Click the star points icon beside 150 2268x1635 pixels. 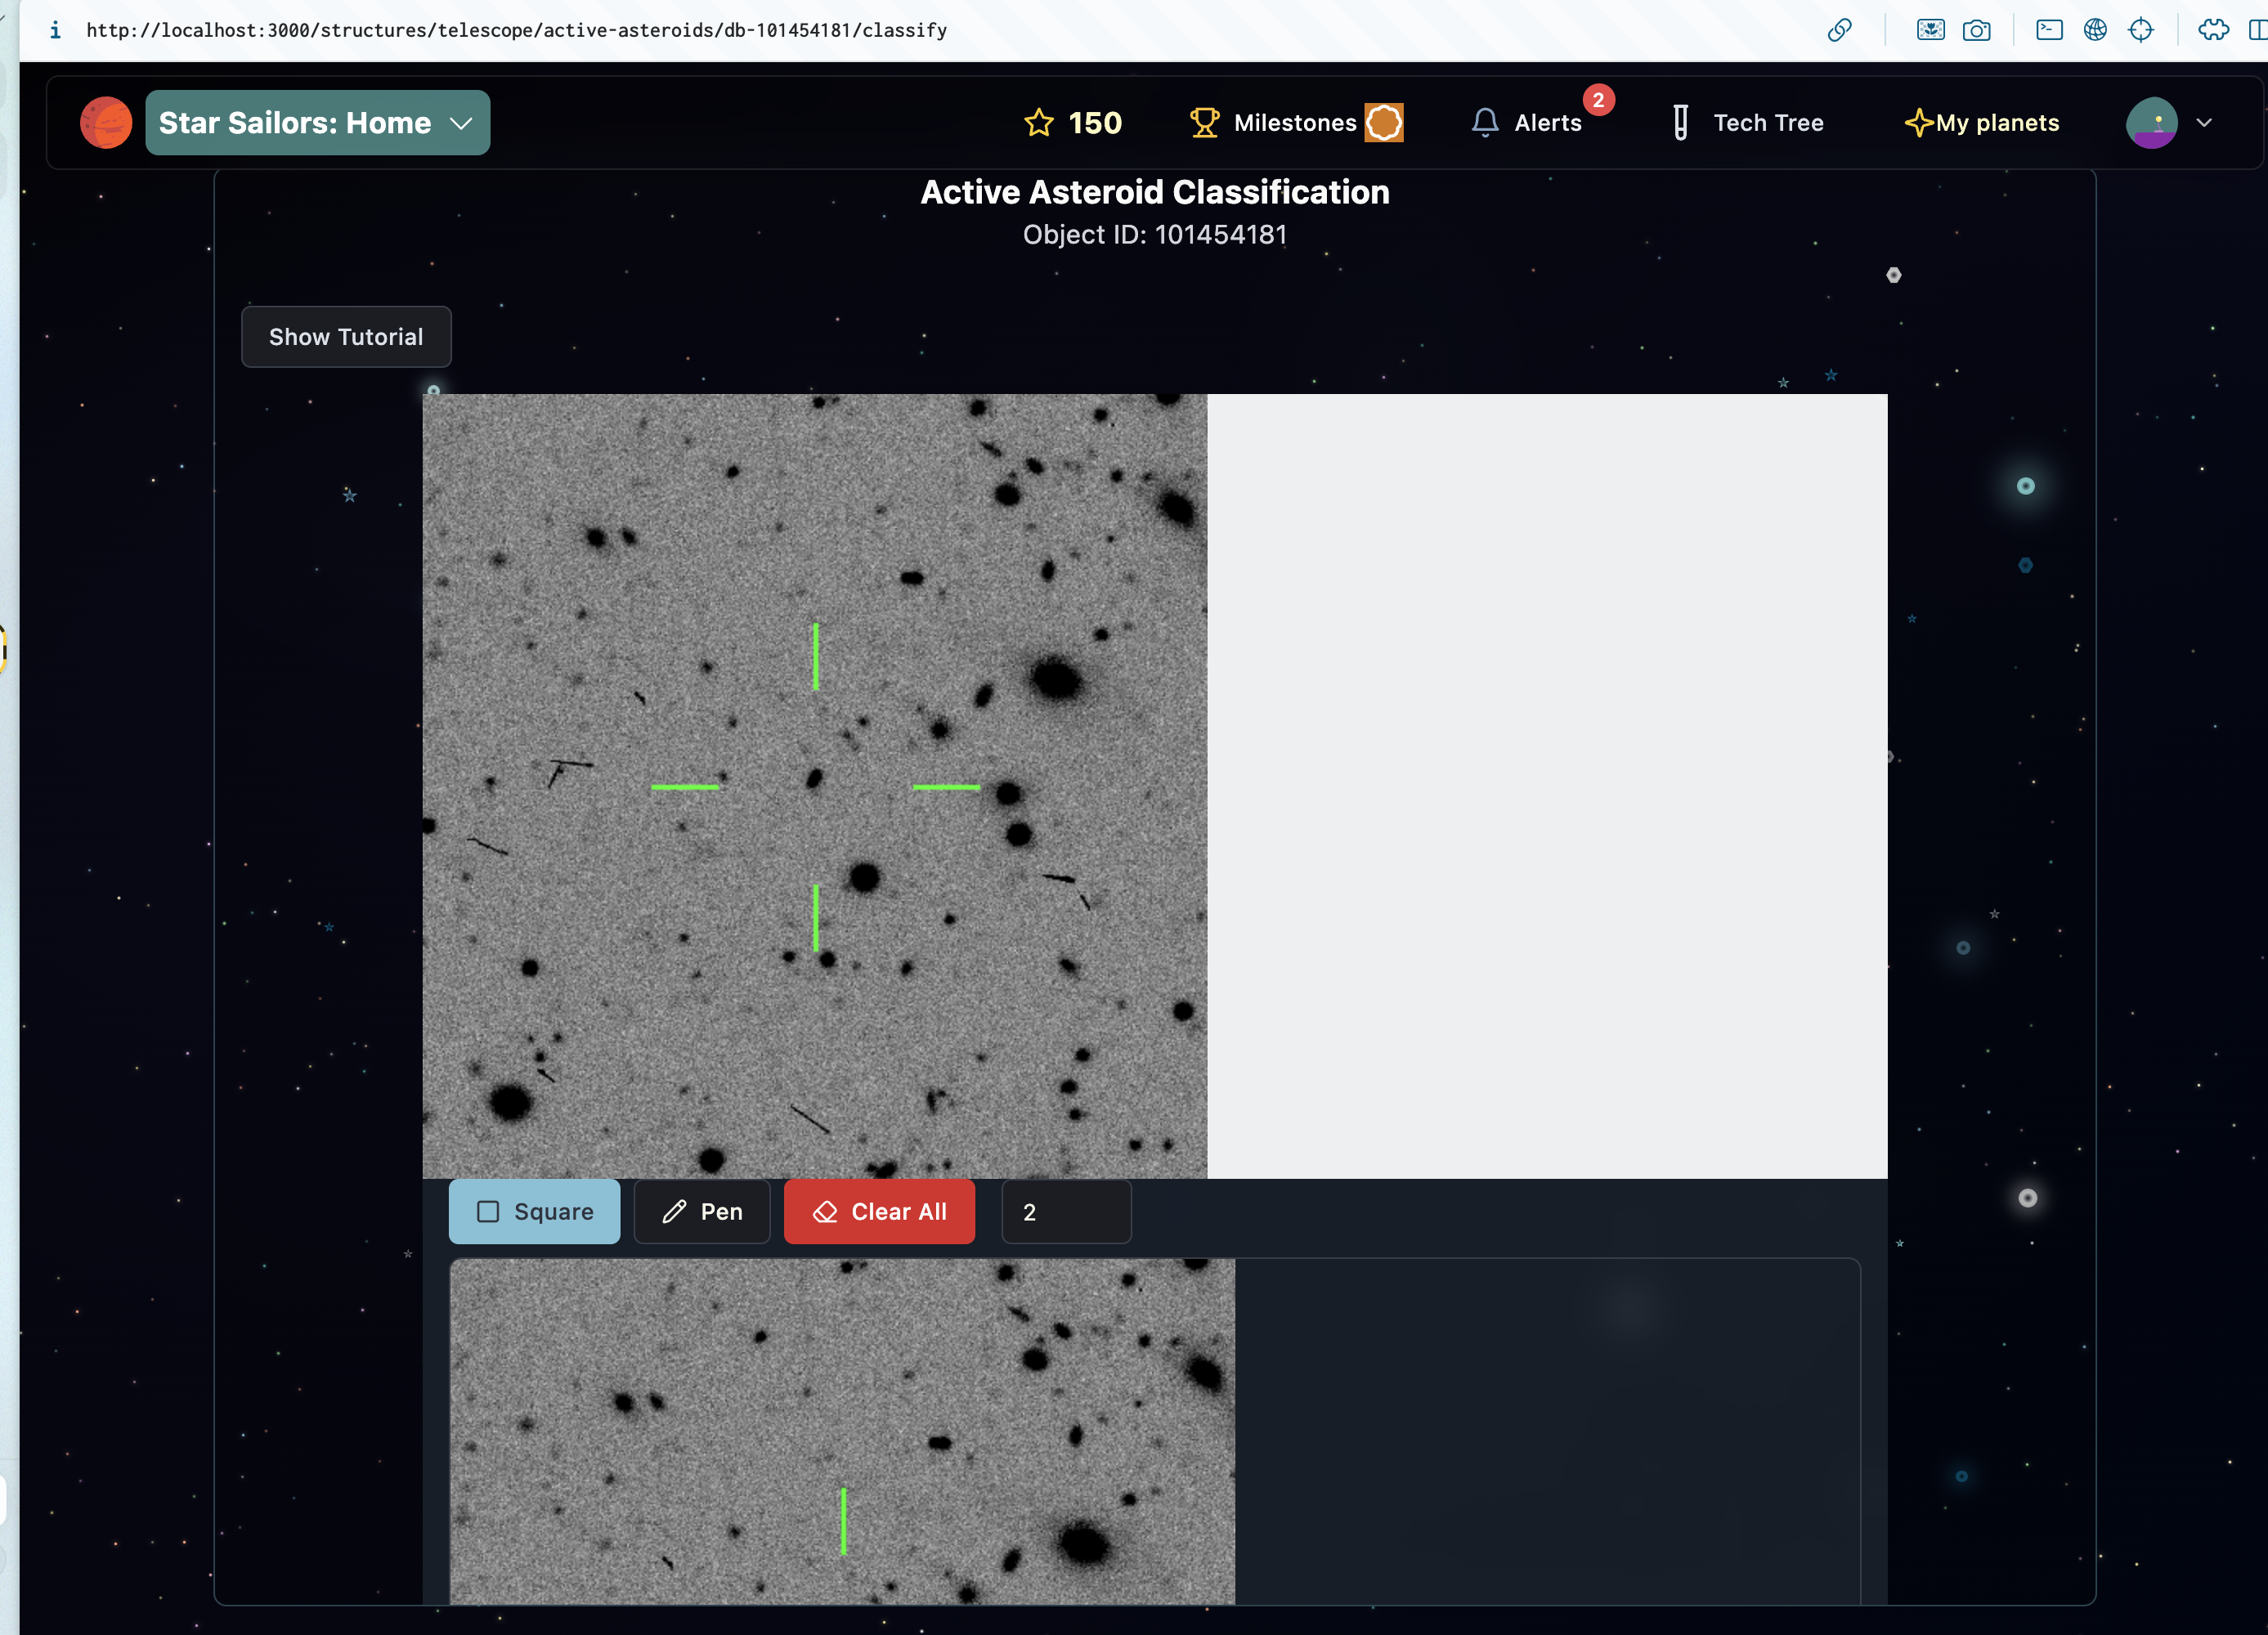point(1039,123)
